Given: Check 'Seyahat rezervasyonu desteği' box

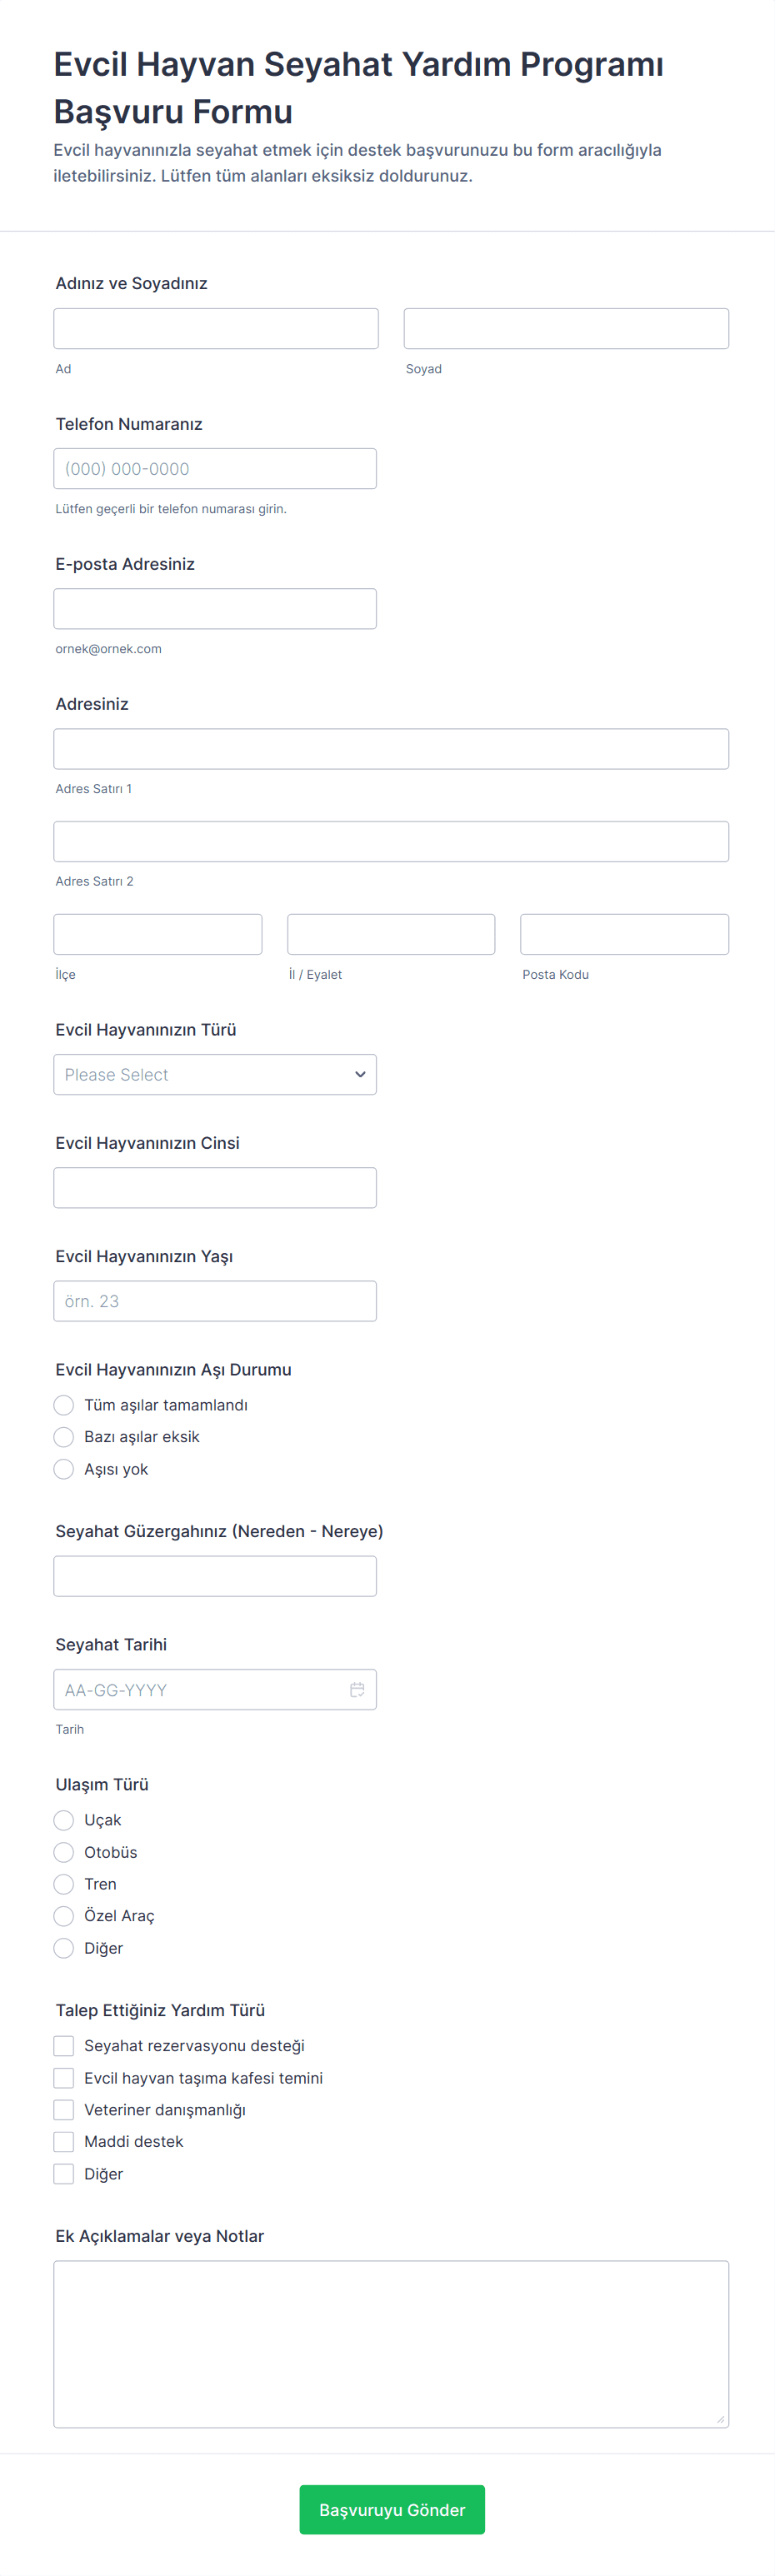Looking at the screenshot, I should 64,2046.
